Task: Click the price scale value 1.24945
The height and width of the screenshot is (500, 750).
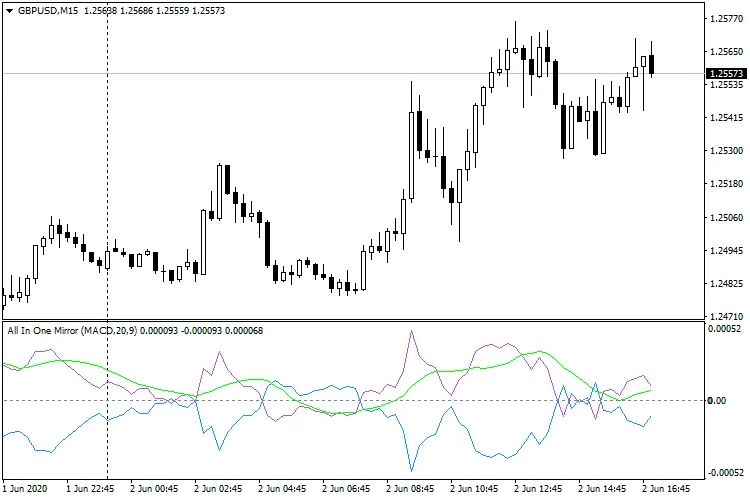Action: pyautogui.click(x=727, y=251)
